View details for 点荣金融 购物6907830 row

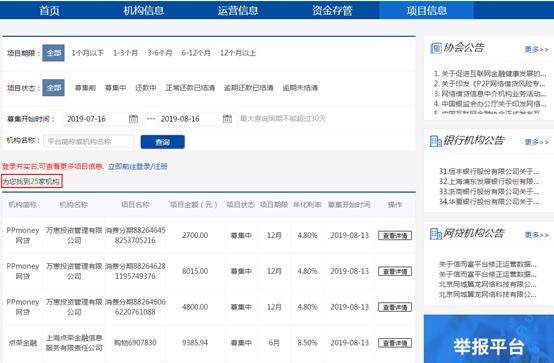point(395,343)
